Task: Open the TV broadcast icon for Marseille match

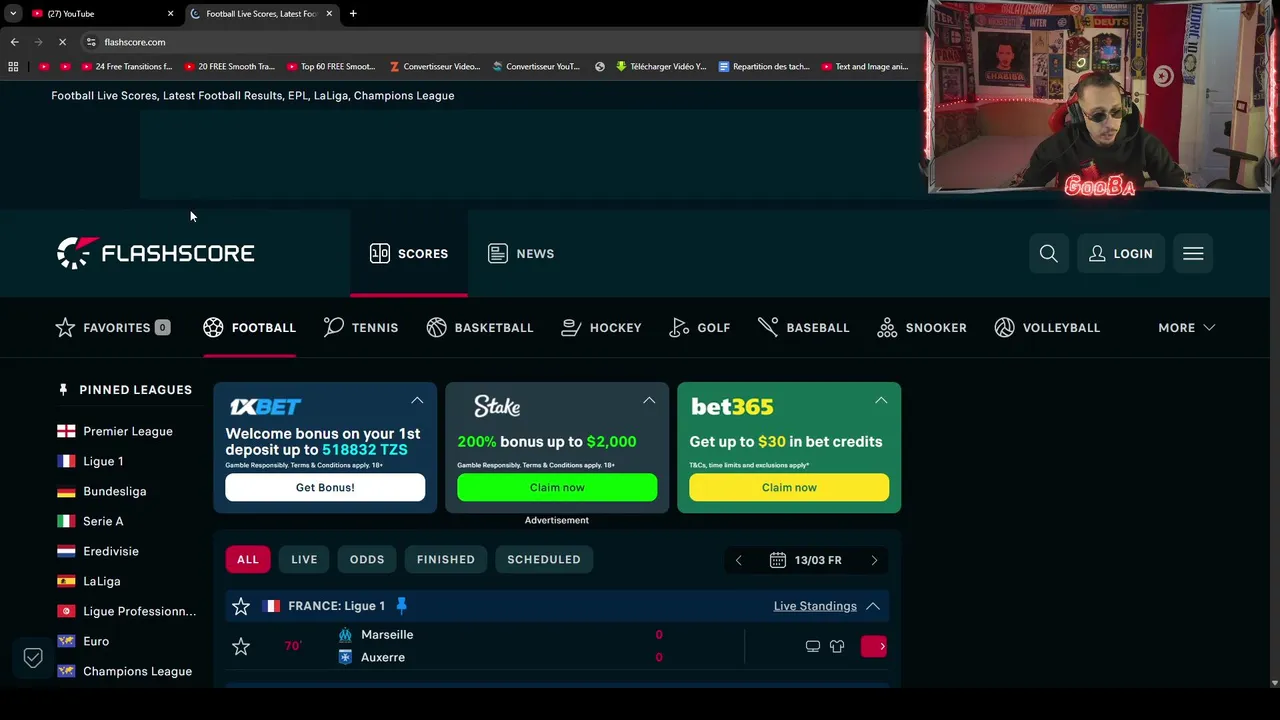Action: [813, 646]
